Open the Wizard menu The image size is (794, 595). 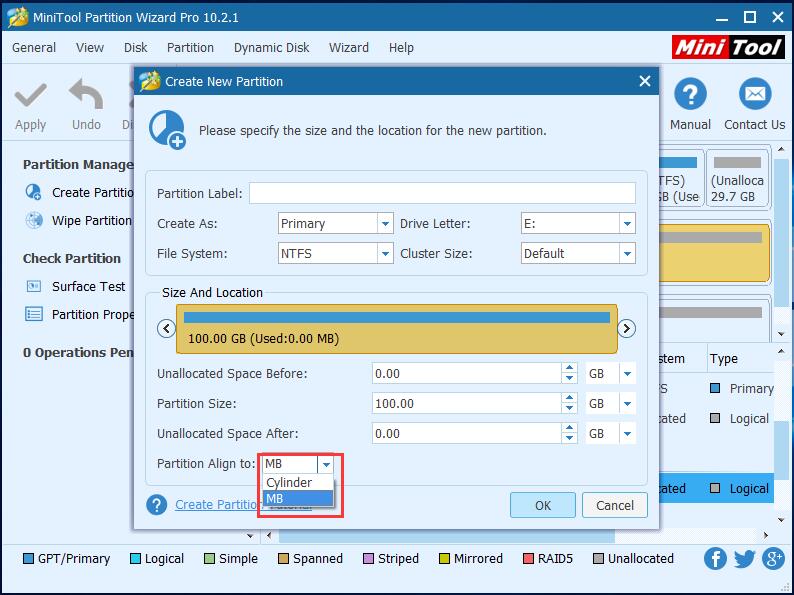point(348,48)
